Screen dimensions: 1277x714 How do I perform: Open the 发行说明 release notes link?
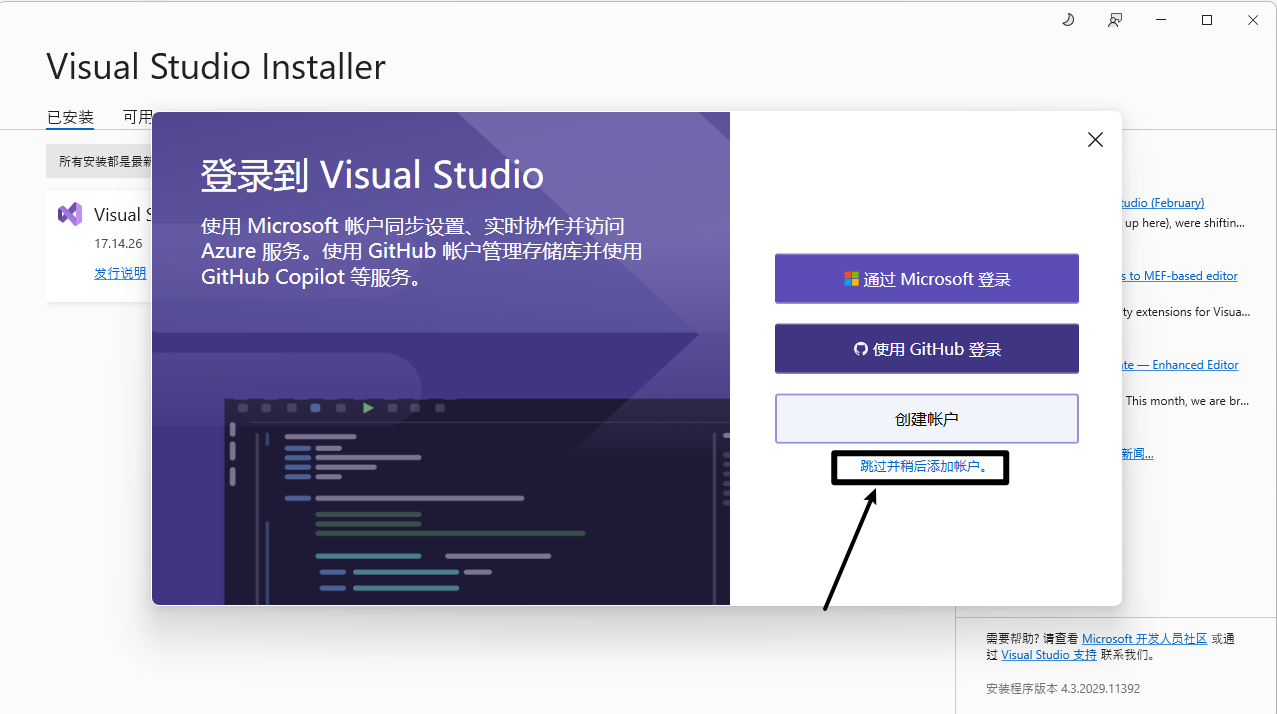(x=120, y=273)
